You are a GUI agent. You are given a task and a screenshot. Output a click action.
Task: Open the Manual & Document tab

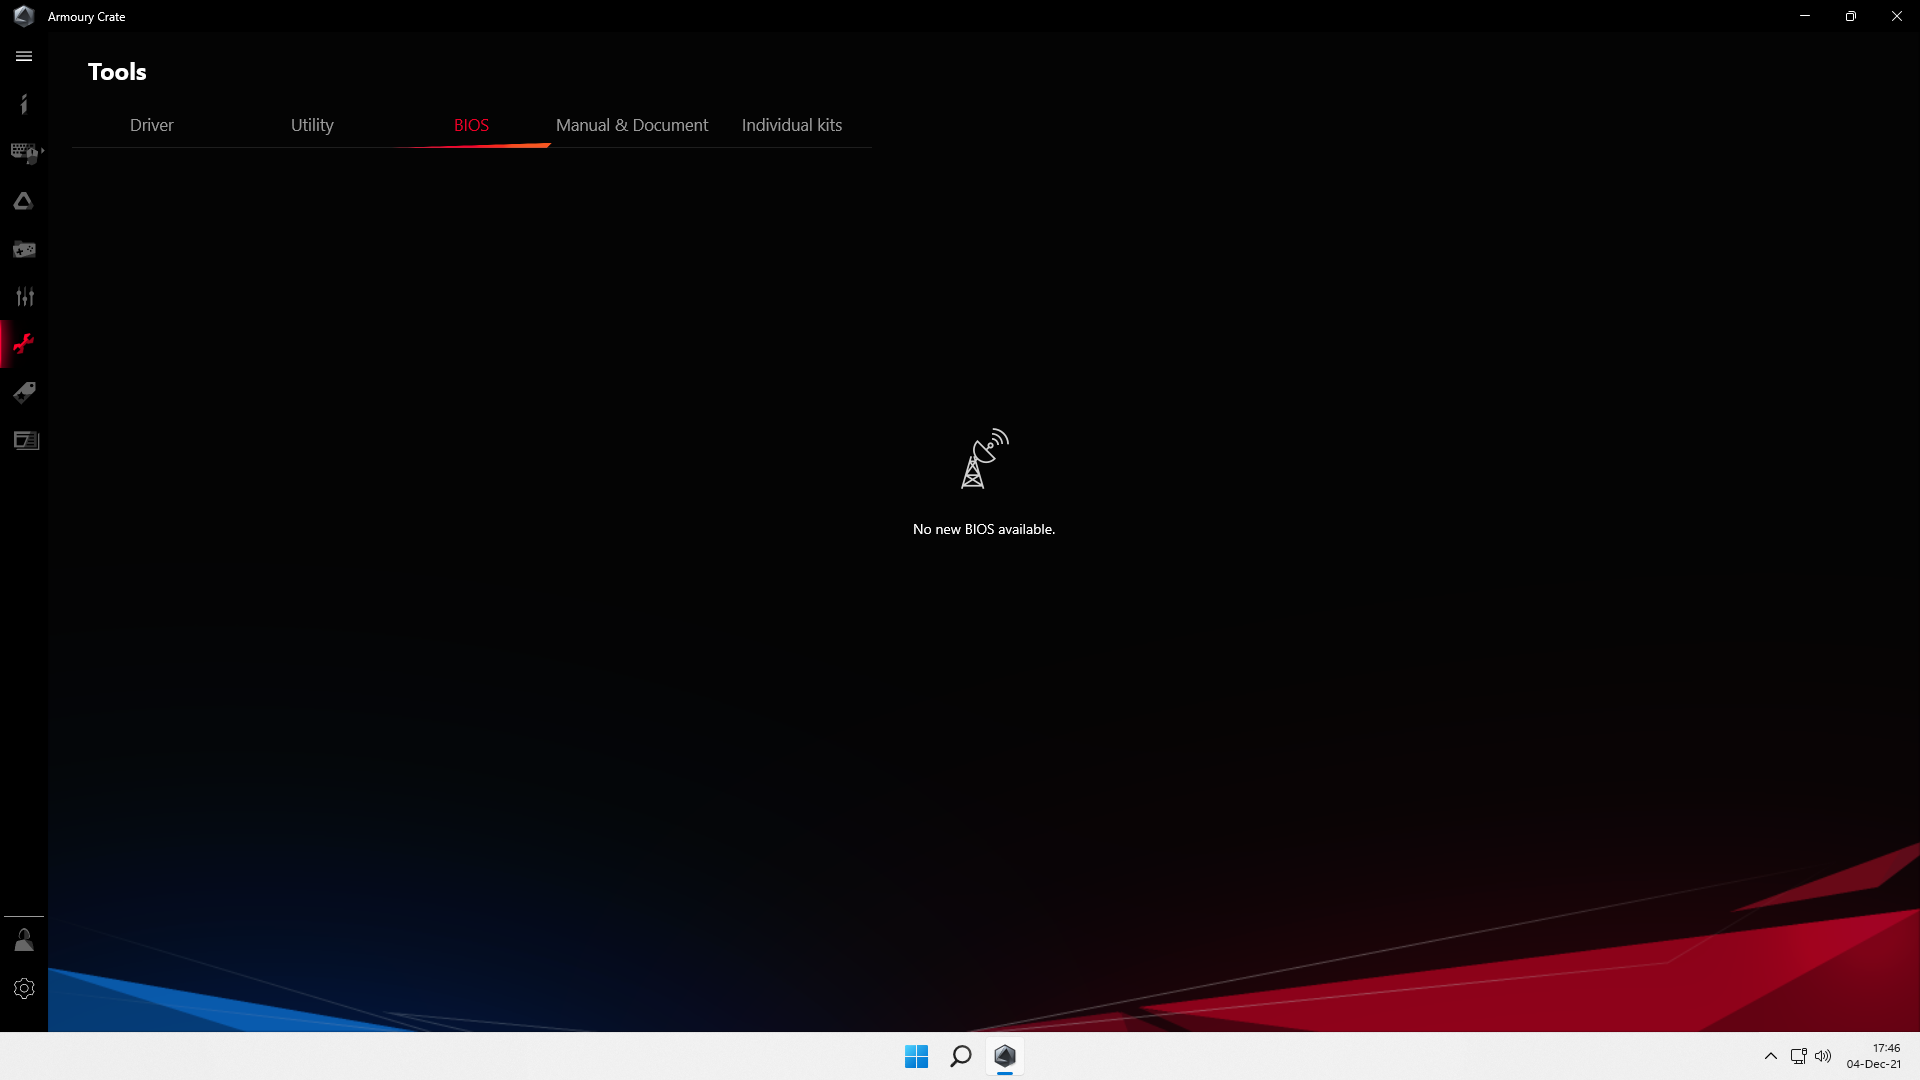click(631, 125)
